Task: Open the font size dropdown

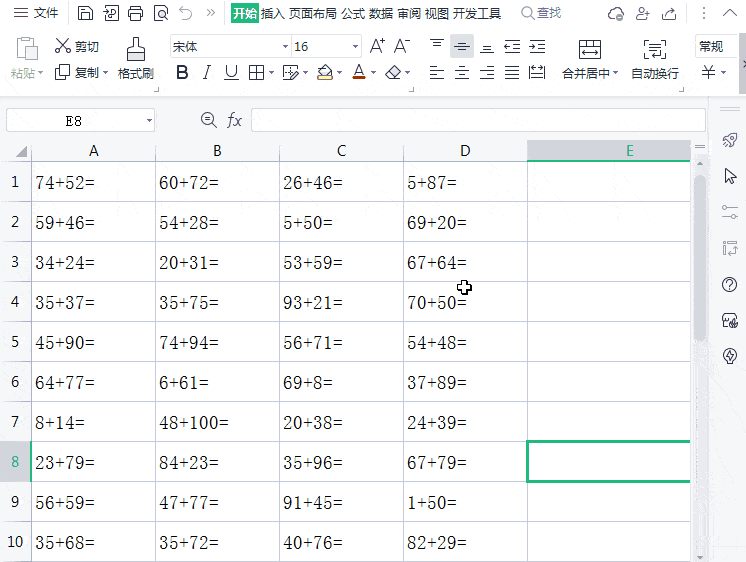Action: coord(355,47)
